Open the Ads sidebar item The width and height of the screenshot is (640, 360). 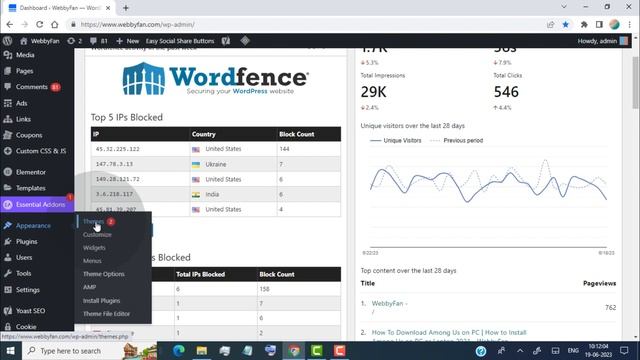pyautogui.click(x=21, y=103)
